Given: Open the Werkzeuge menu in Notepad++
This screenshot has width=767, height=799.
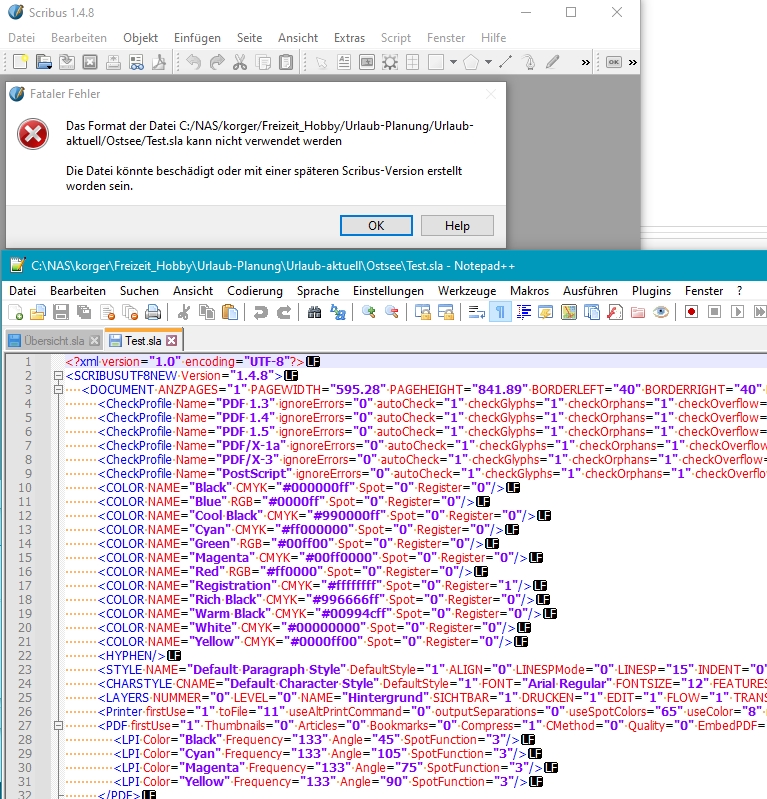Looking at the screenshot, I should pos(467,290).
